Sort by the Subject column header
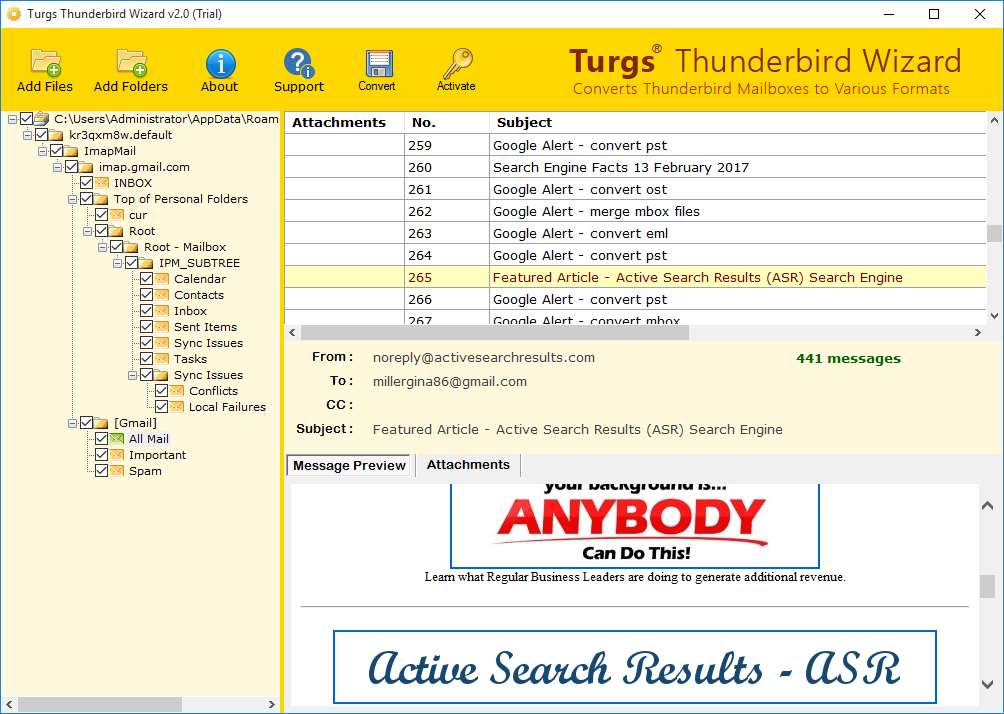The width and height of the screenshot is (1004, 714). pyautogui.click(x=738, y=123)
